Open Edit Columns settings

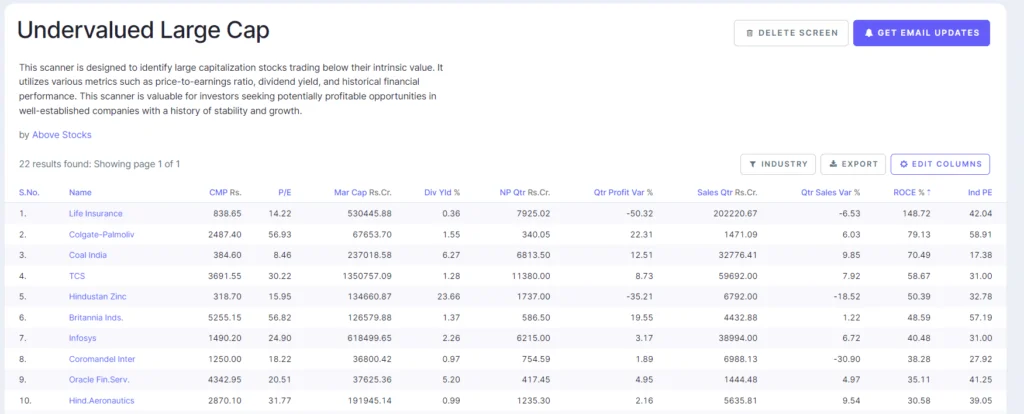tap(940, 164)
